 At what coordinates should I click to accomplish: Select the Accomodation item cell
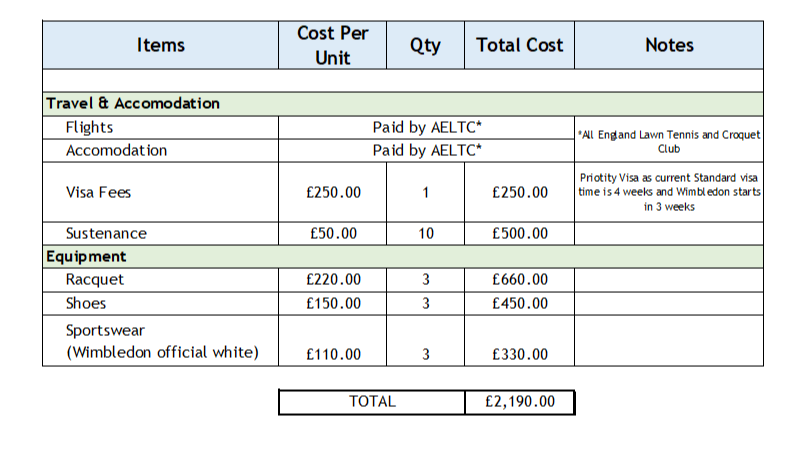coord(160,151)
